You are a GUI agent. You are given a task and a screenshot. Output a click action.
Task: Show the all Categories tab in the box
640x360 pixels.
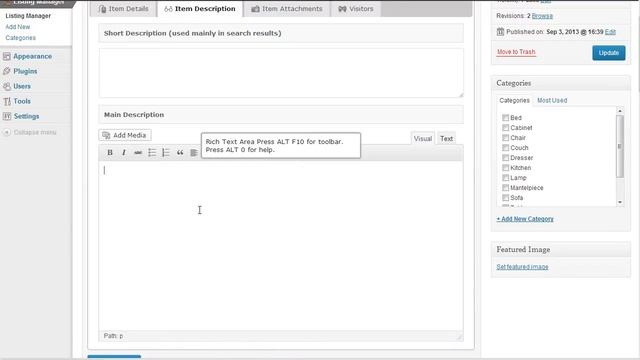click(514, 100)
